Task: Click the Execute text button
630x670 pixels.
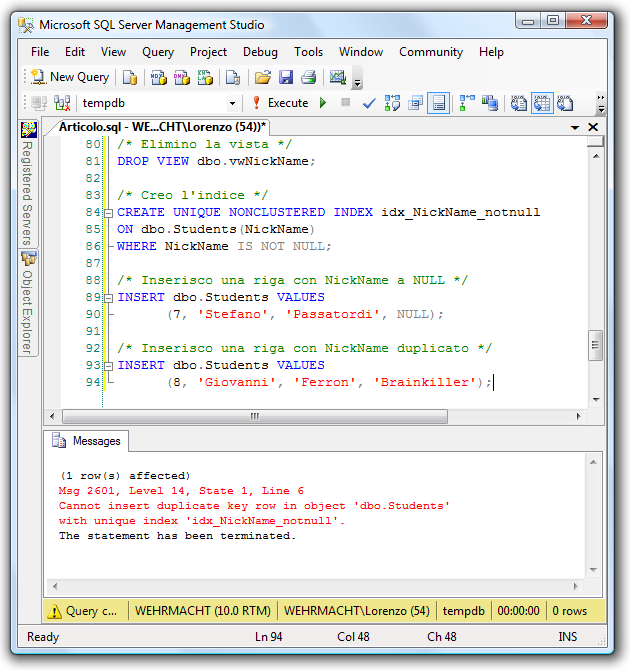Action: coord(288,103)
